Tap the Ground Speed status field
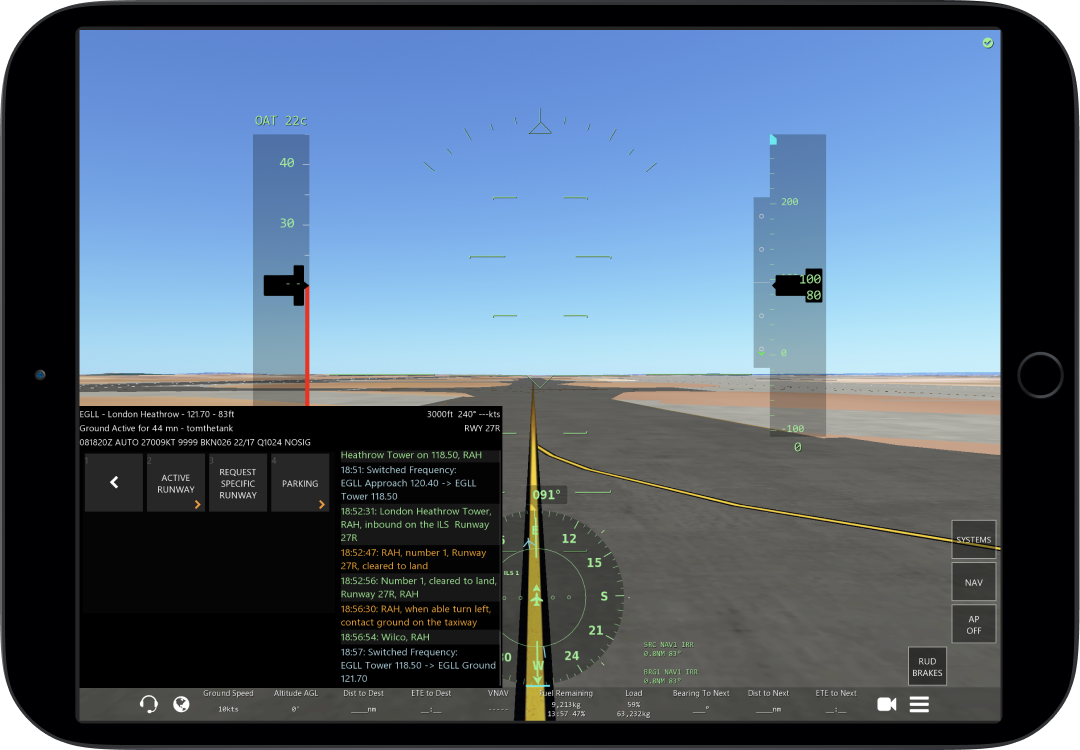This screenshot has width=1080, height=750. pos(228,701)
